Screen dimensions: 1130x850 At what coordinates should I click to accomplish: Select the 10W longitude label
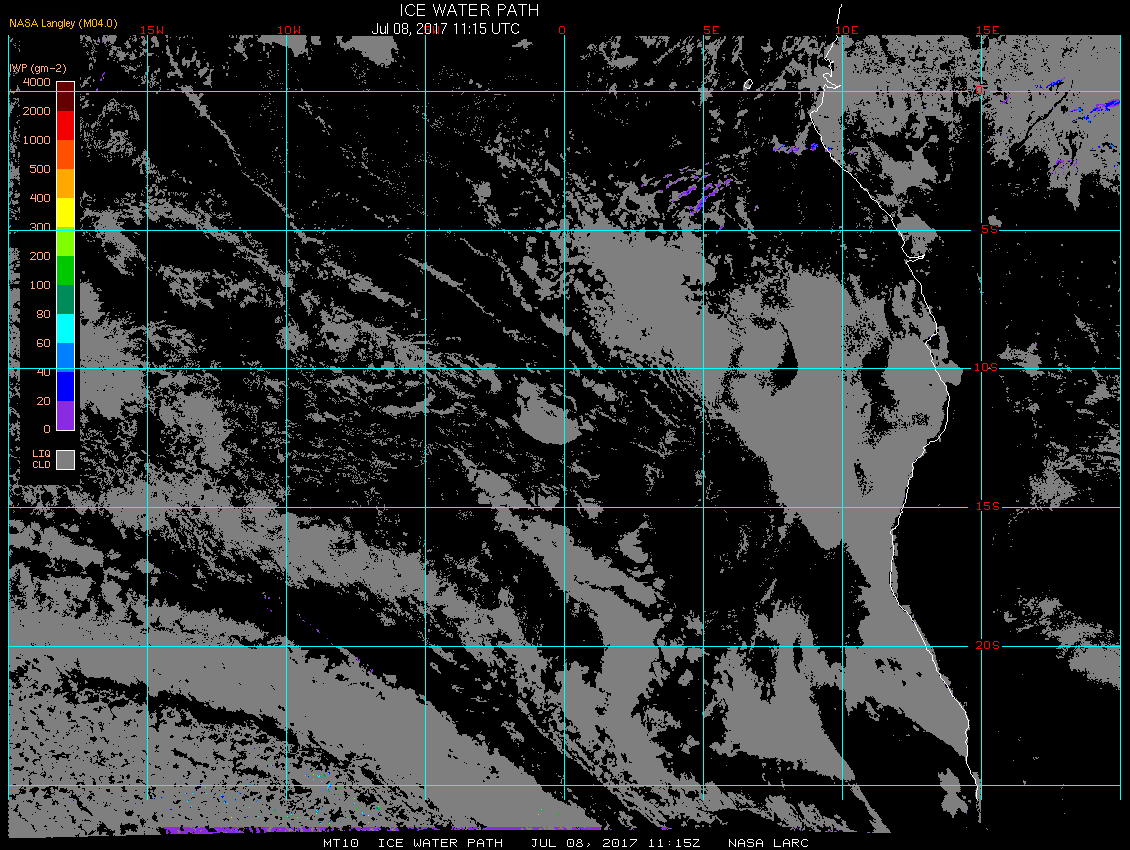tap(289, 30)
